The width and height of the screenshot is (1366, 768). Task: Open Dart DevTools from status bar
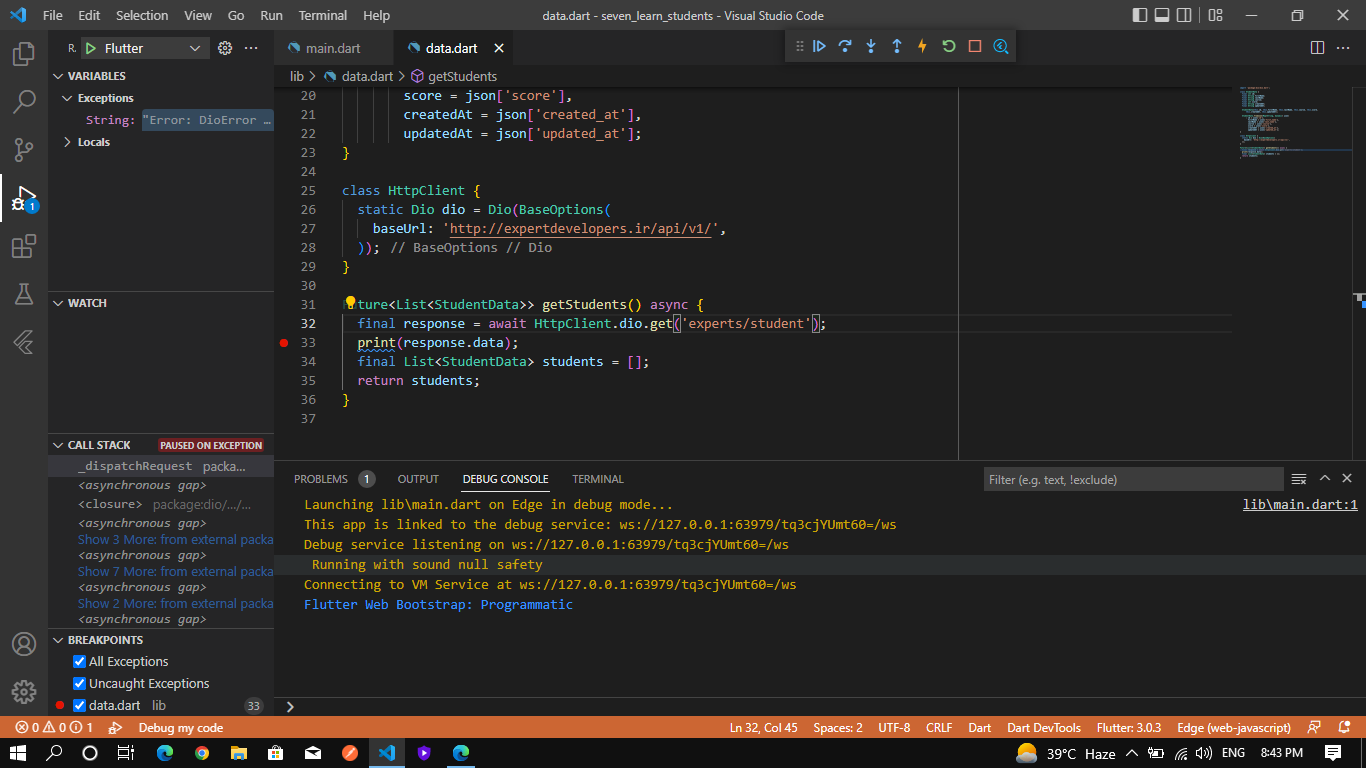point(1044,728)
